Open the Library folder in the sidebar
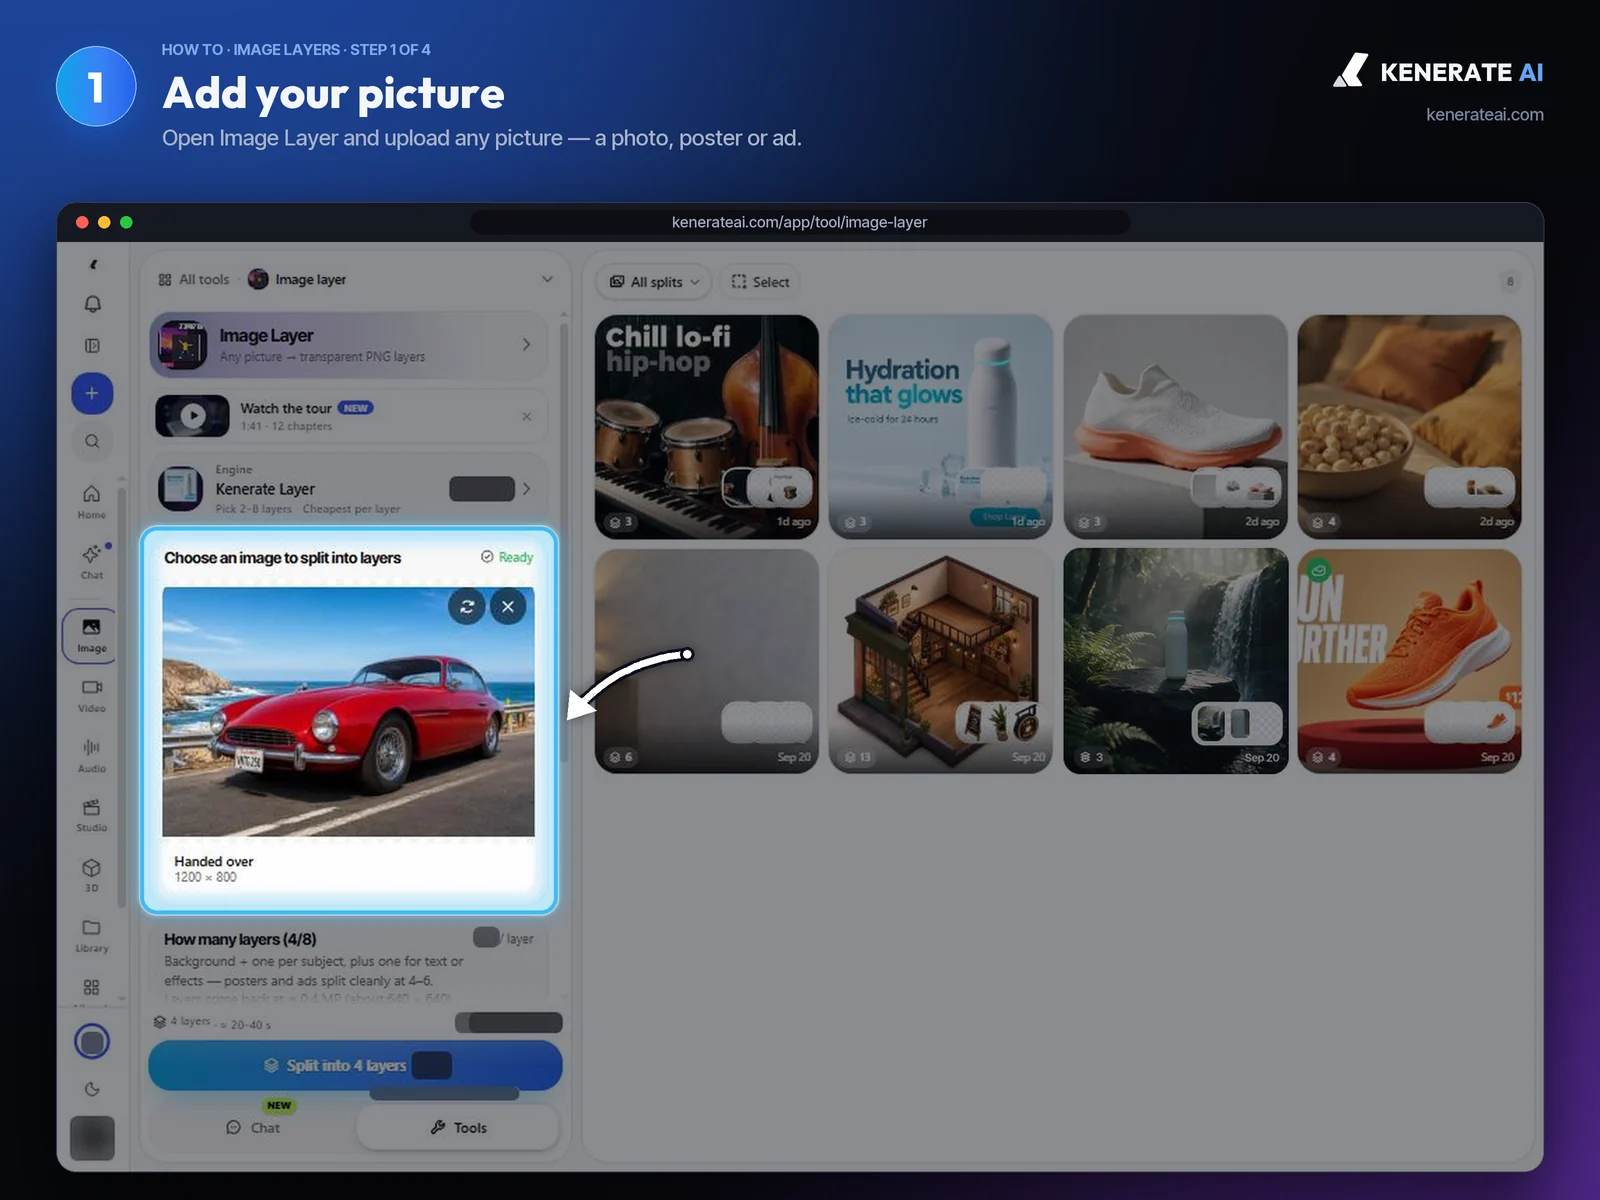1600x1200 pixels. tap(92, 935)
